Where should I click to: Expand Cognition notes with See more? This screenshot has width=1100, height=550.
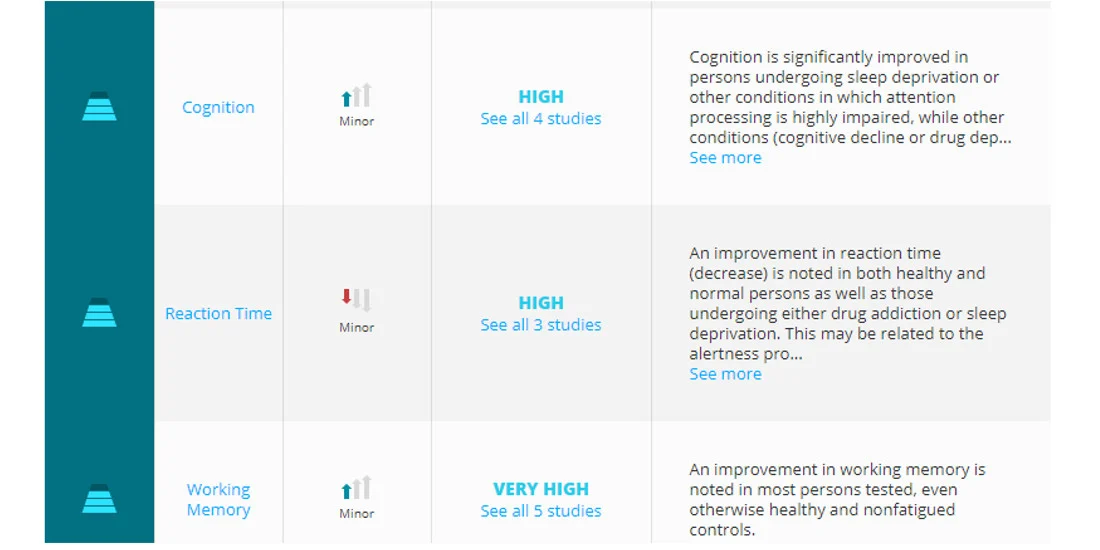725,158
